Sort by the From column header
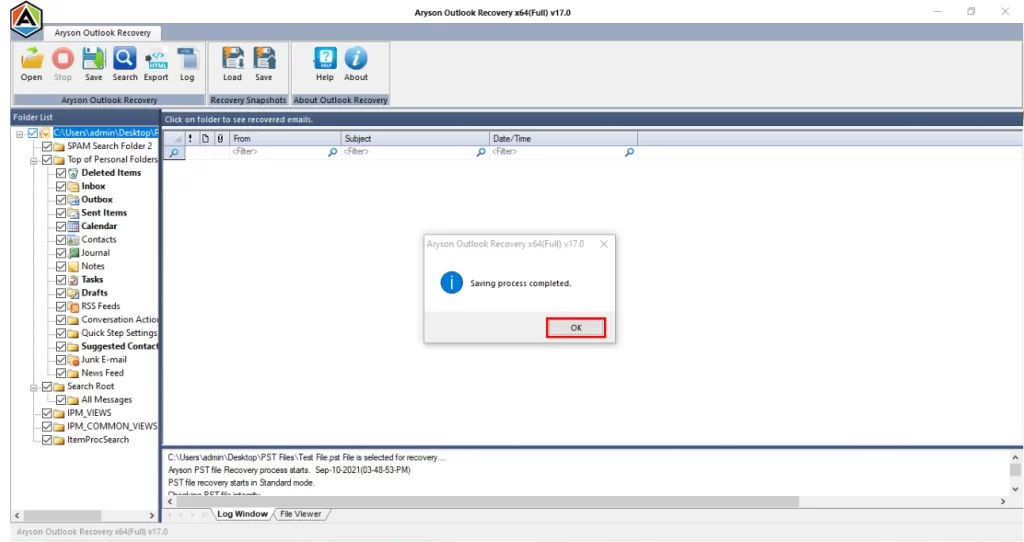The image size is (1024, 542). 285,138
